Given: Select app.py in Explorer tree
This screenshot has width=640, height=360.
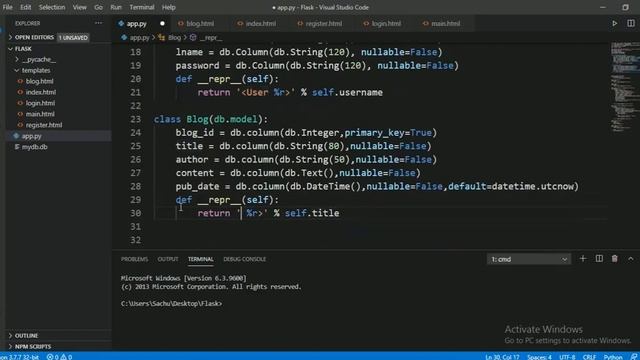Looking at the screenshot, I should (x=31, y=136).
